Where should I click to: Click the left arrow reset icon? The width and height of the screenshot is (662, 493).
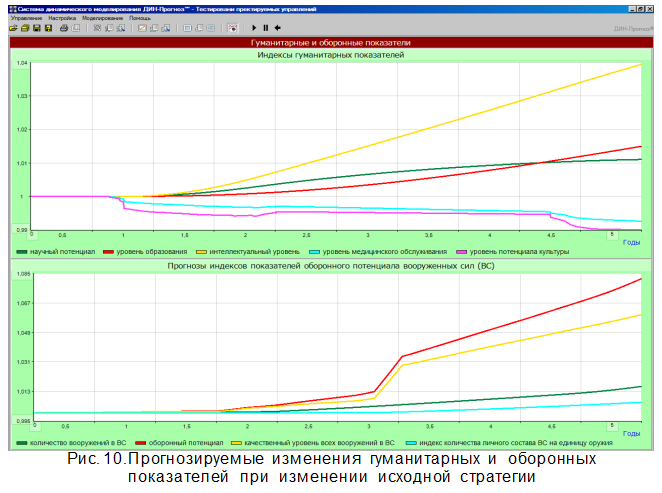click(278, 28)
